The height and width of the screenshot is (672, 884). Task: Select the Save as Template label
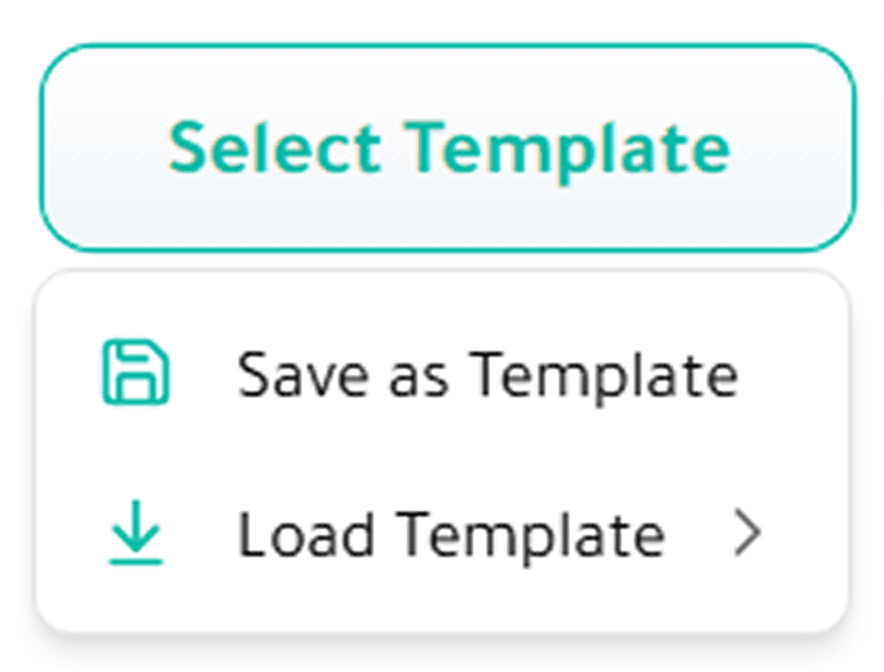coord(487,375)
